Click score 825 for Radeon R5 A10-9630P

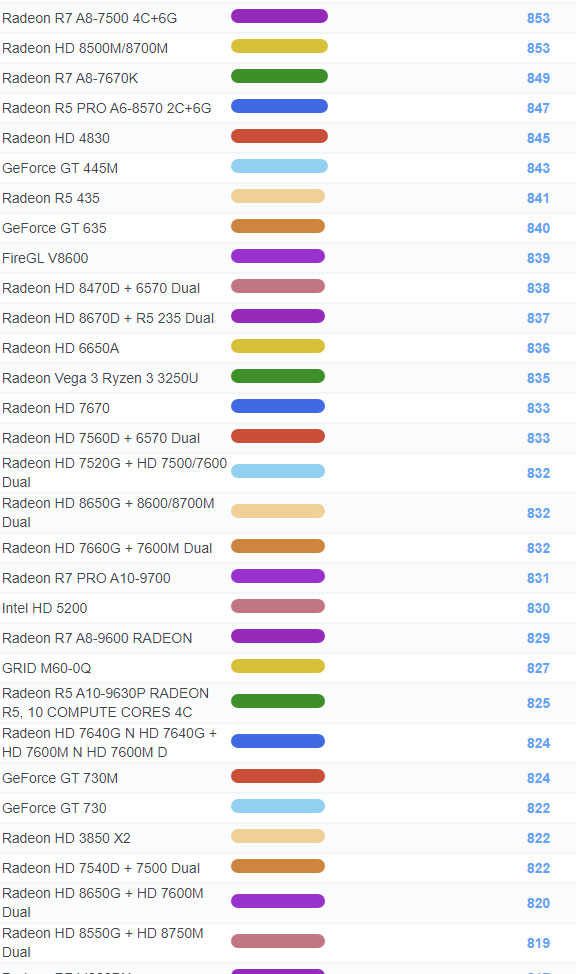click(538, 703)
